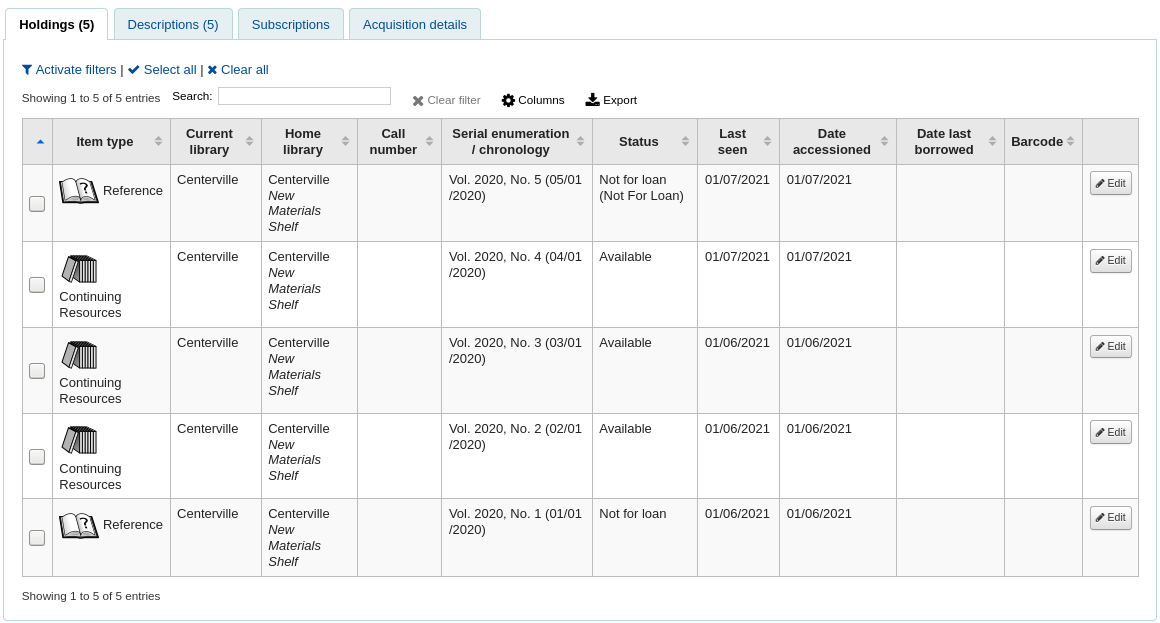Click the pencil icon on the first Edit button
1160x623 pixels.
click(1102, 183)
